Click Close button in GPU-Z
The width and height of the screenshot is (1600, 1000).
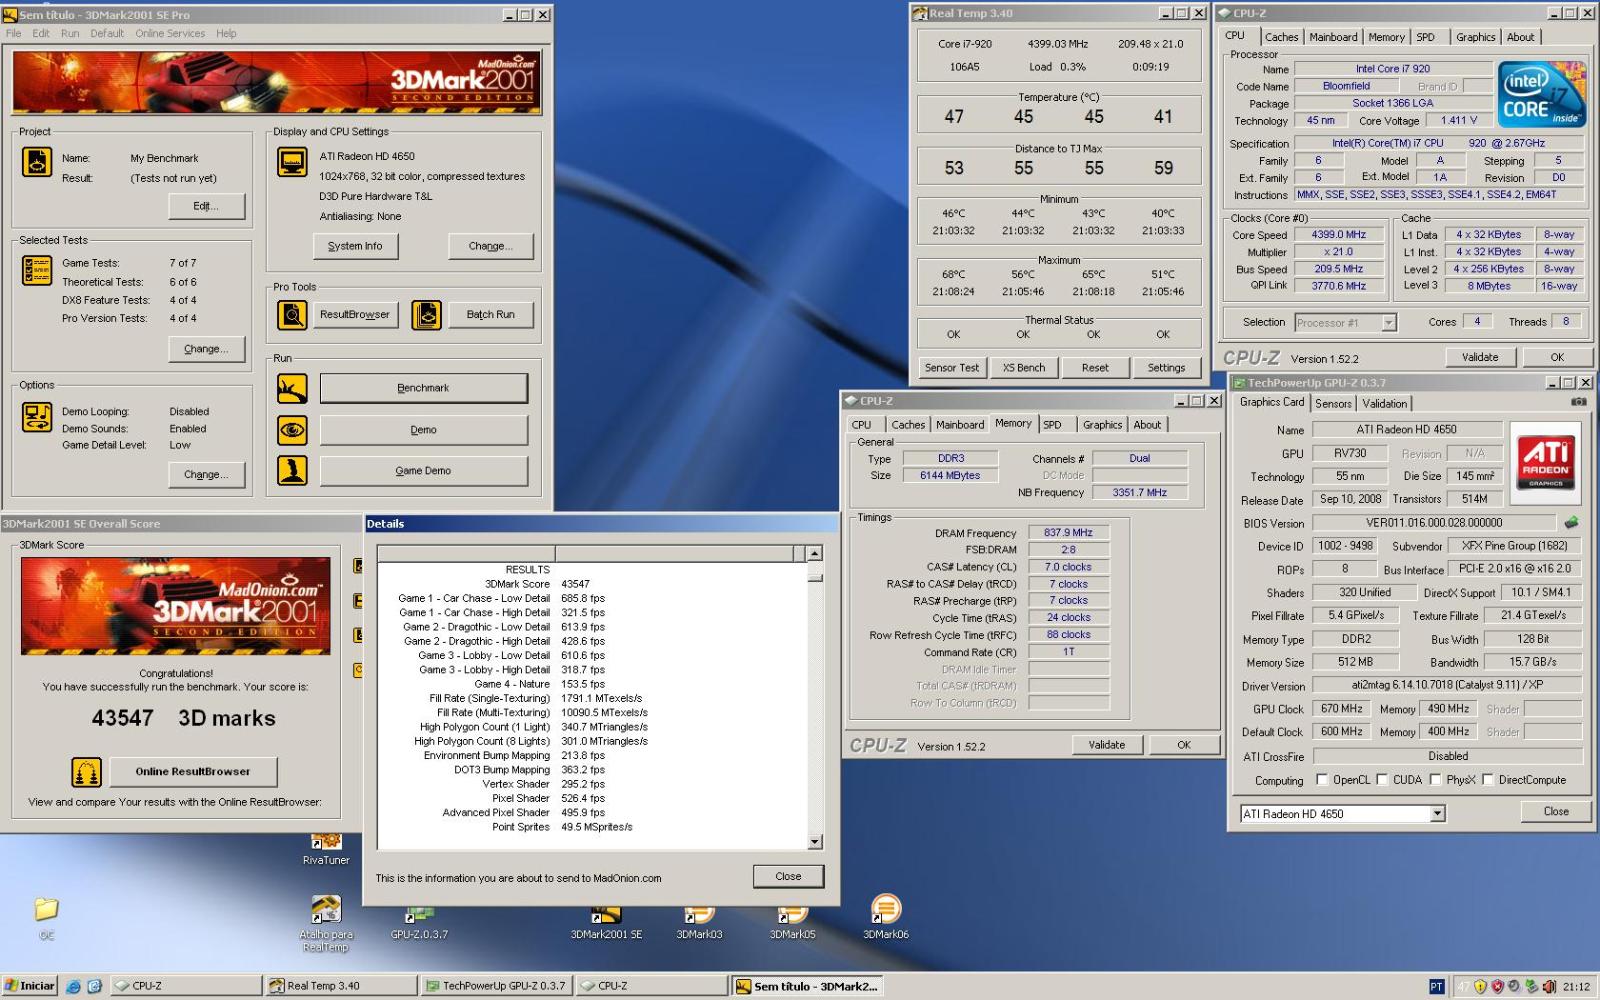1556,811
